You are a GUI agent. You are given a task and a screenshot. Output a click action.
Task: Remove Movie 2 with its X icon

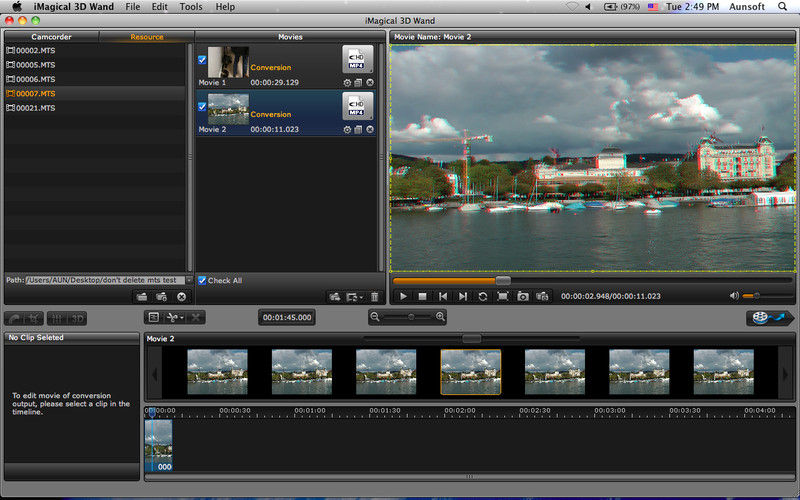pos(370,130)
